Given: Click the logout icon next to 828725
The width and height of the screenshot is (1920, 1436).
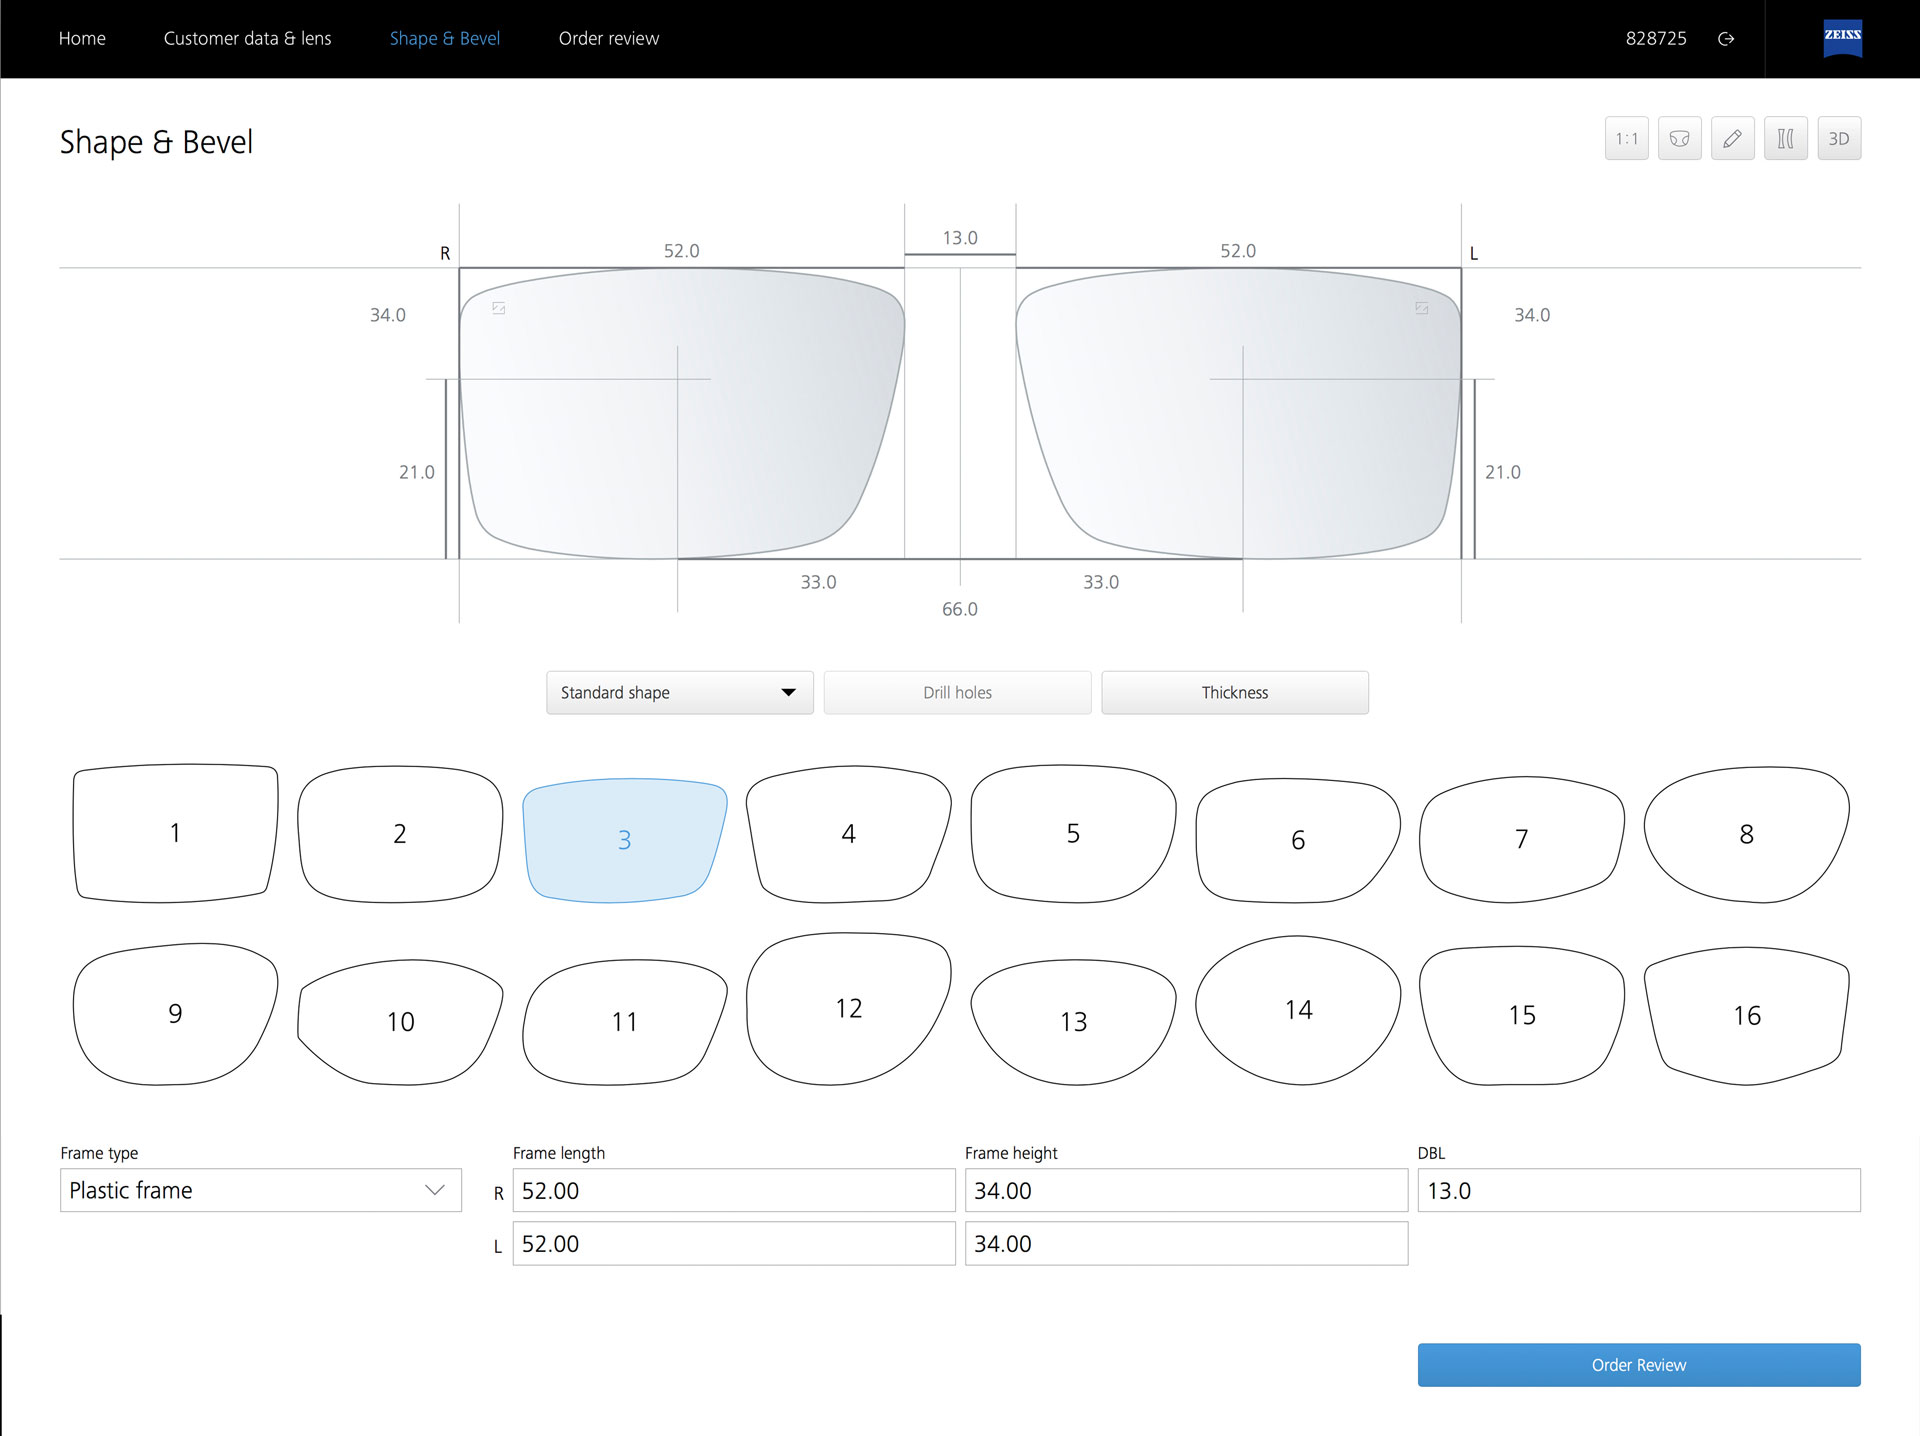Looking at the screenshot, I should 1725,39.
